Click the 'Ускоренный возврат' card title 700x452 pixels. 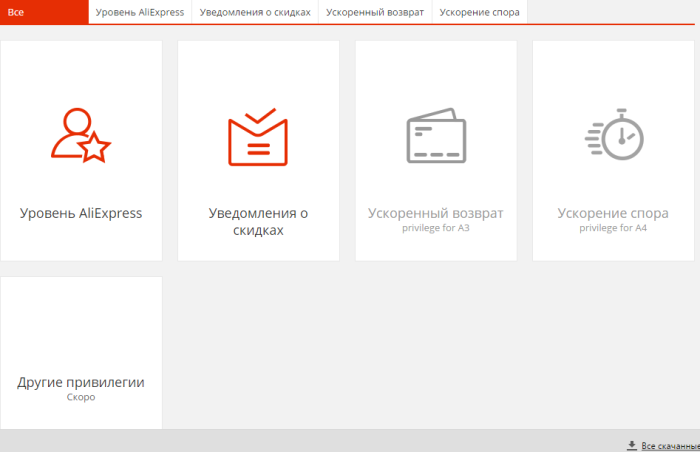[x=436, y=213]
